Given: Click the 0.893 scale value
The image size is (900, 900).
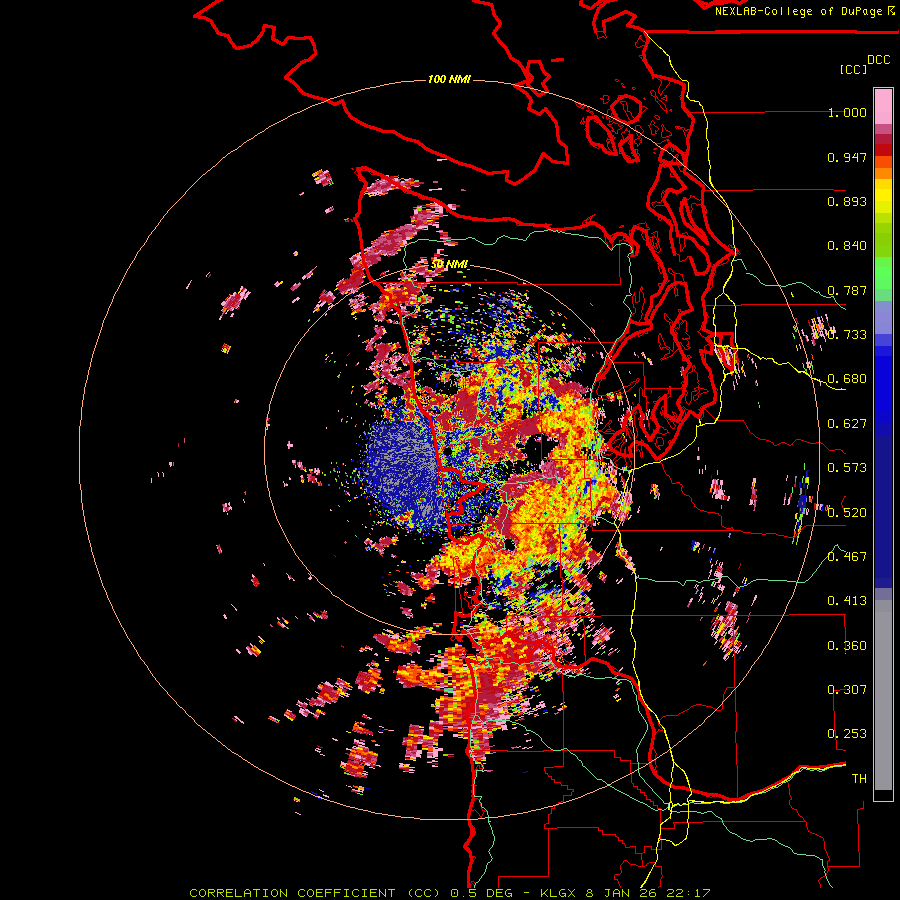Looking at the screenshot, I should pos(847,201).
